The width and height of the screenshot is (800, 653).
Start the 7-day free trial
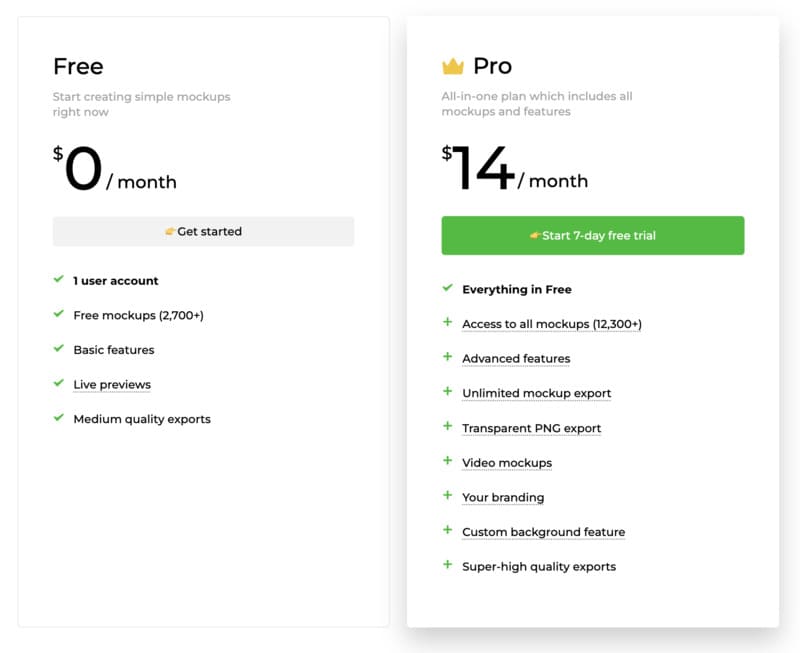click(x=593, y=236)
